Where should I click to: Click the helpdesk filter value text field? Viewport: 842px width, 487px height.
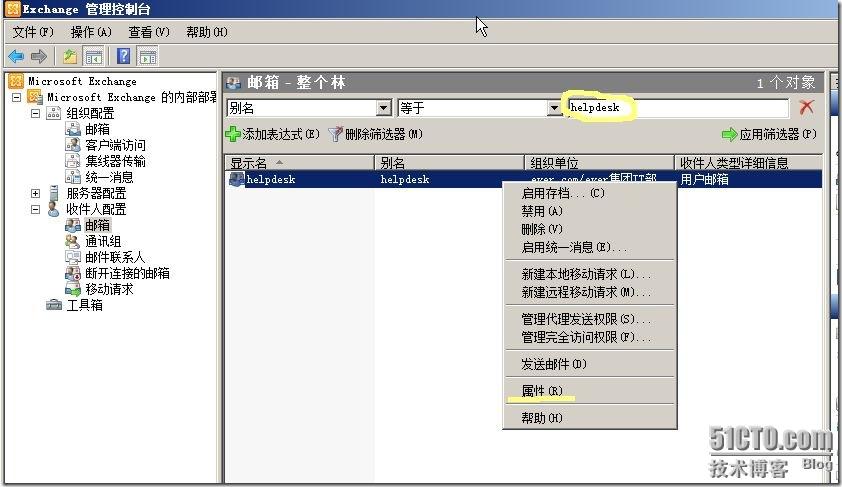click(x=678, y=108)
